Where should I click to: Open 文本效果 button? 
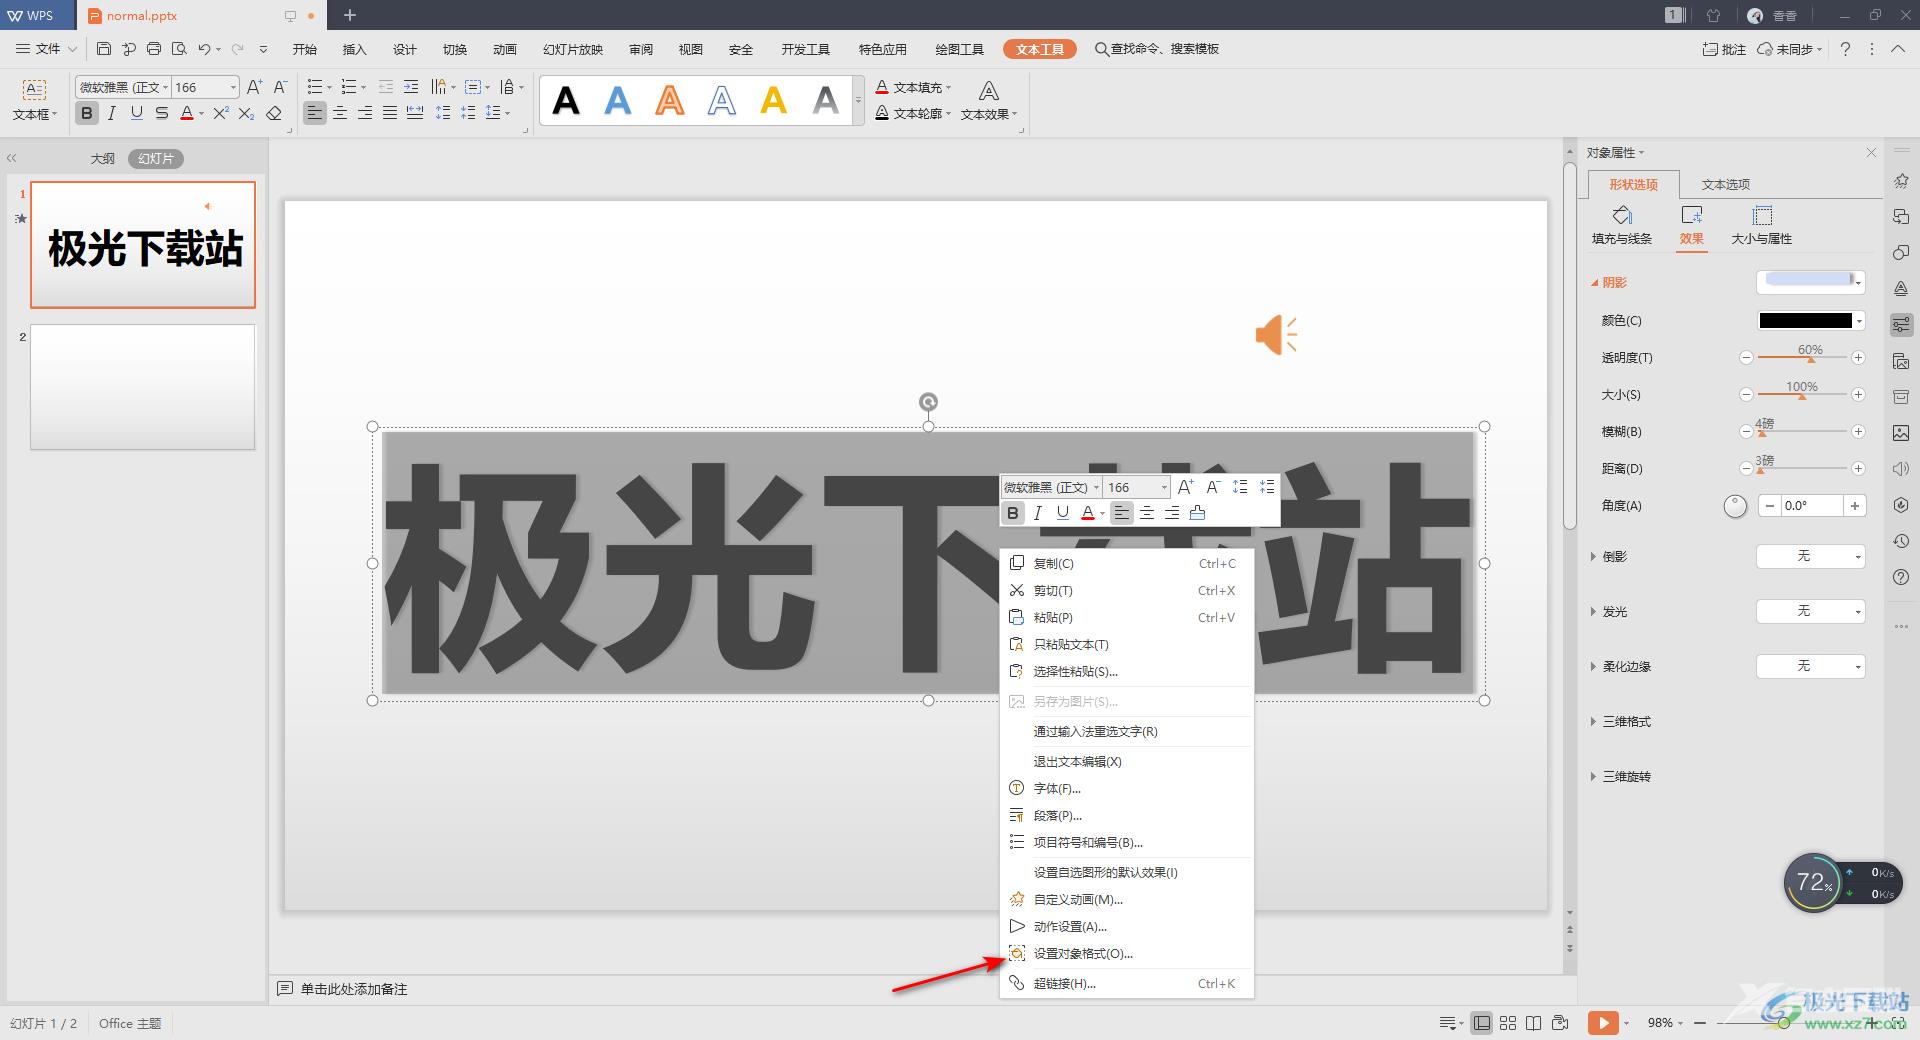point(988,100)
